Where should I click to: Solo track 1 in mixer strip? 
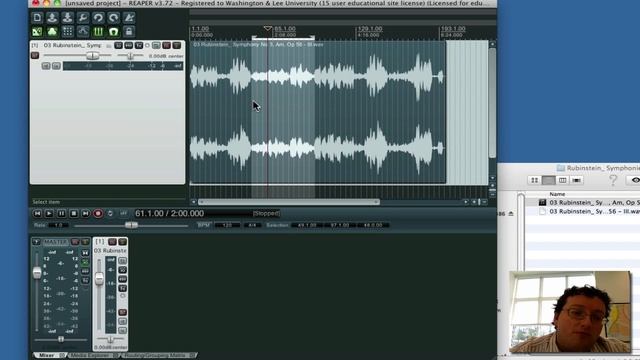click(122, 242)
